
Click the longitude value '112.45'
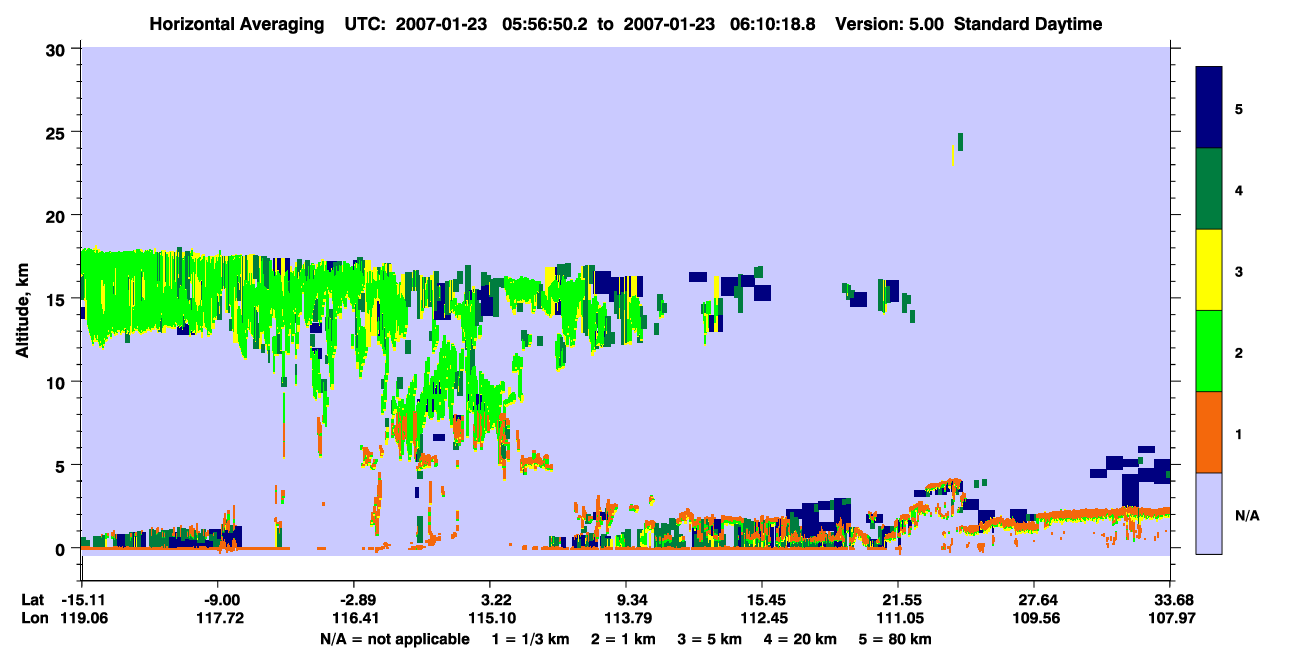(x=762, y=618)
